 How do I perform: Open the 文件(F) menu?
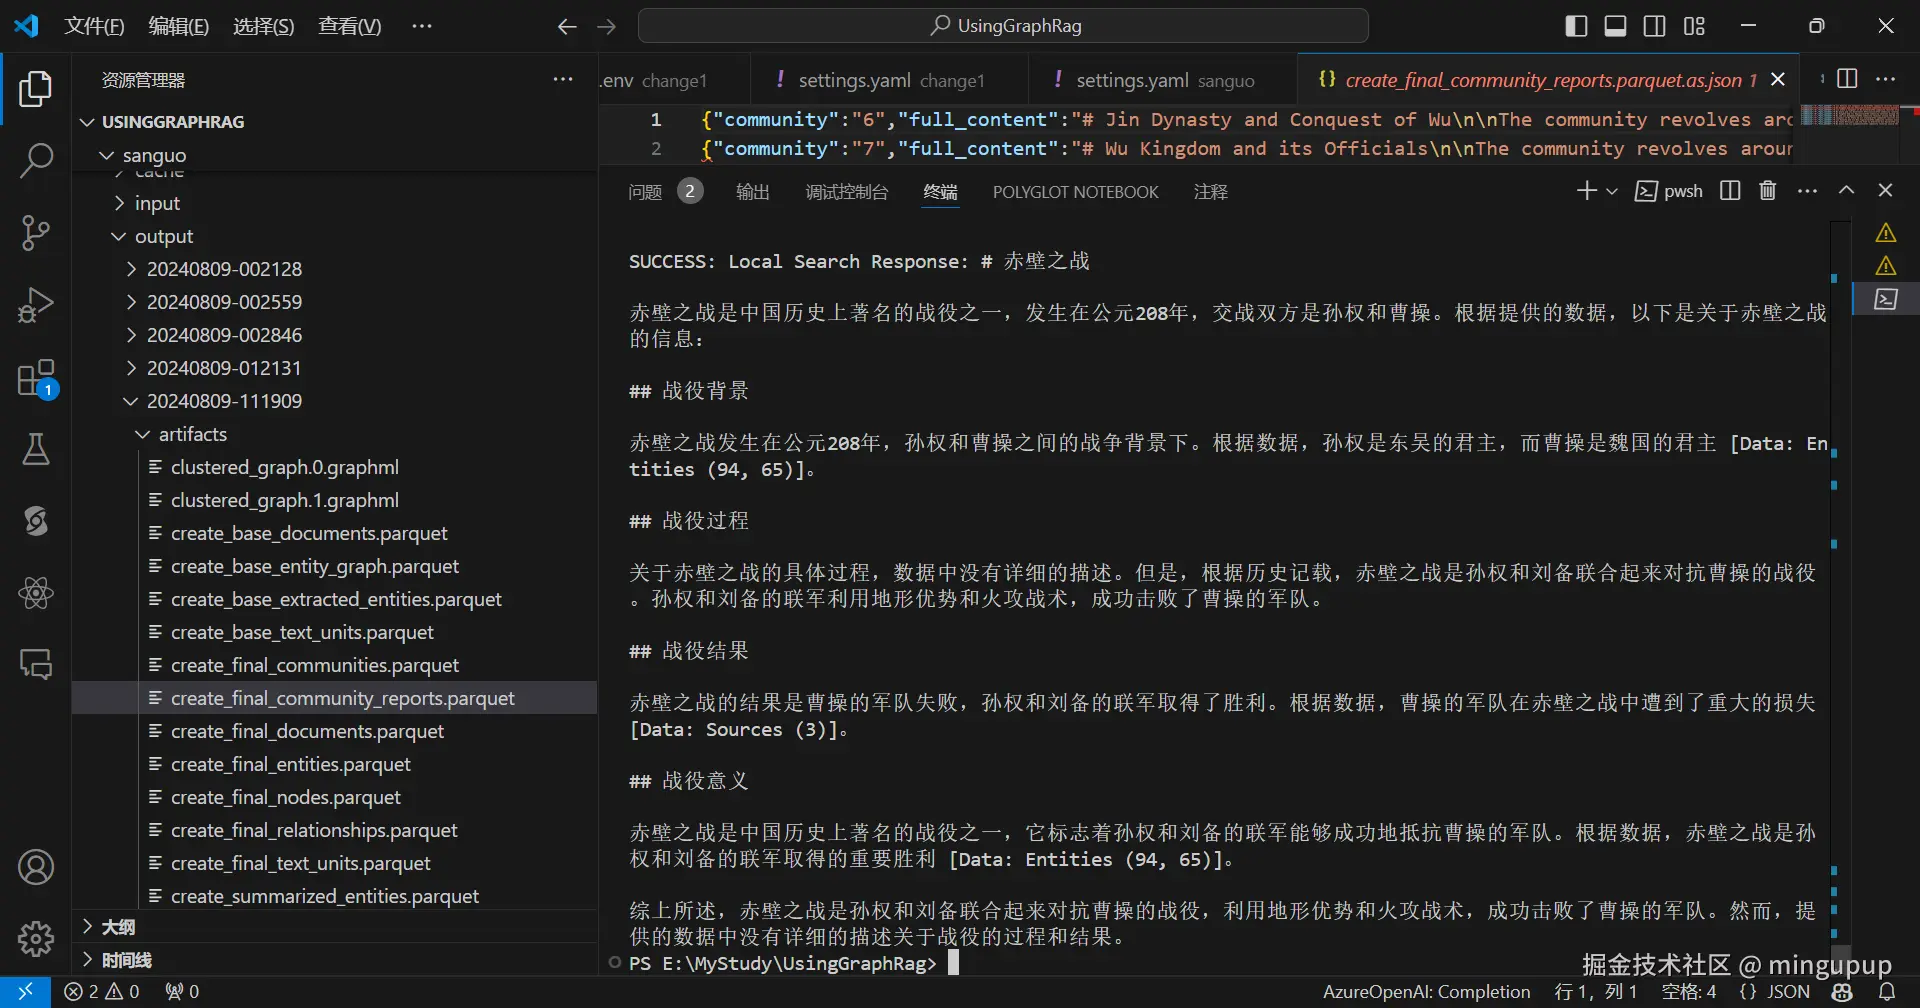click(x=95, y=26)
